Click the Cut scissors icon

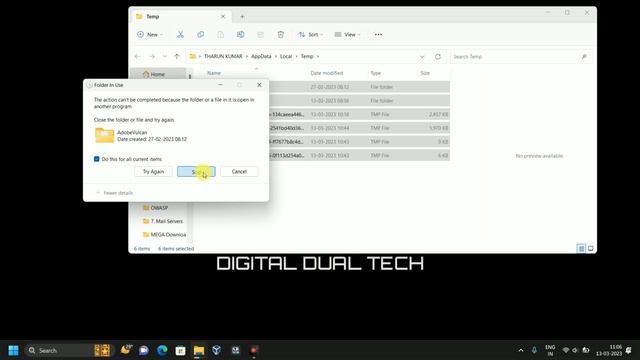[180, 35]
